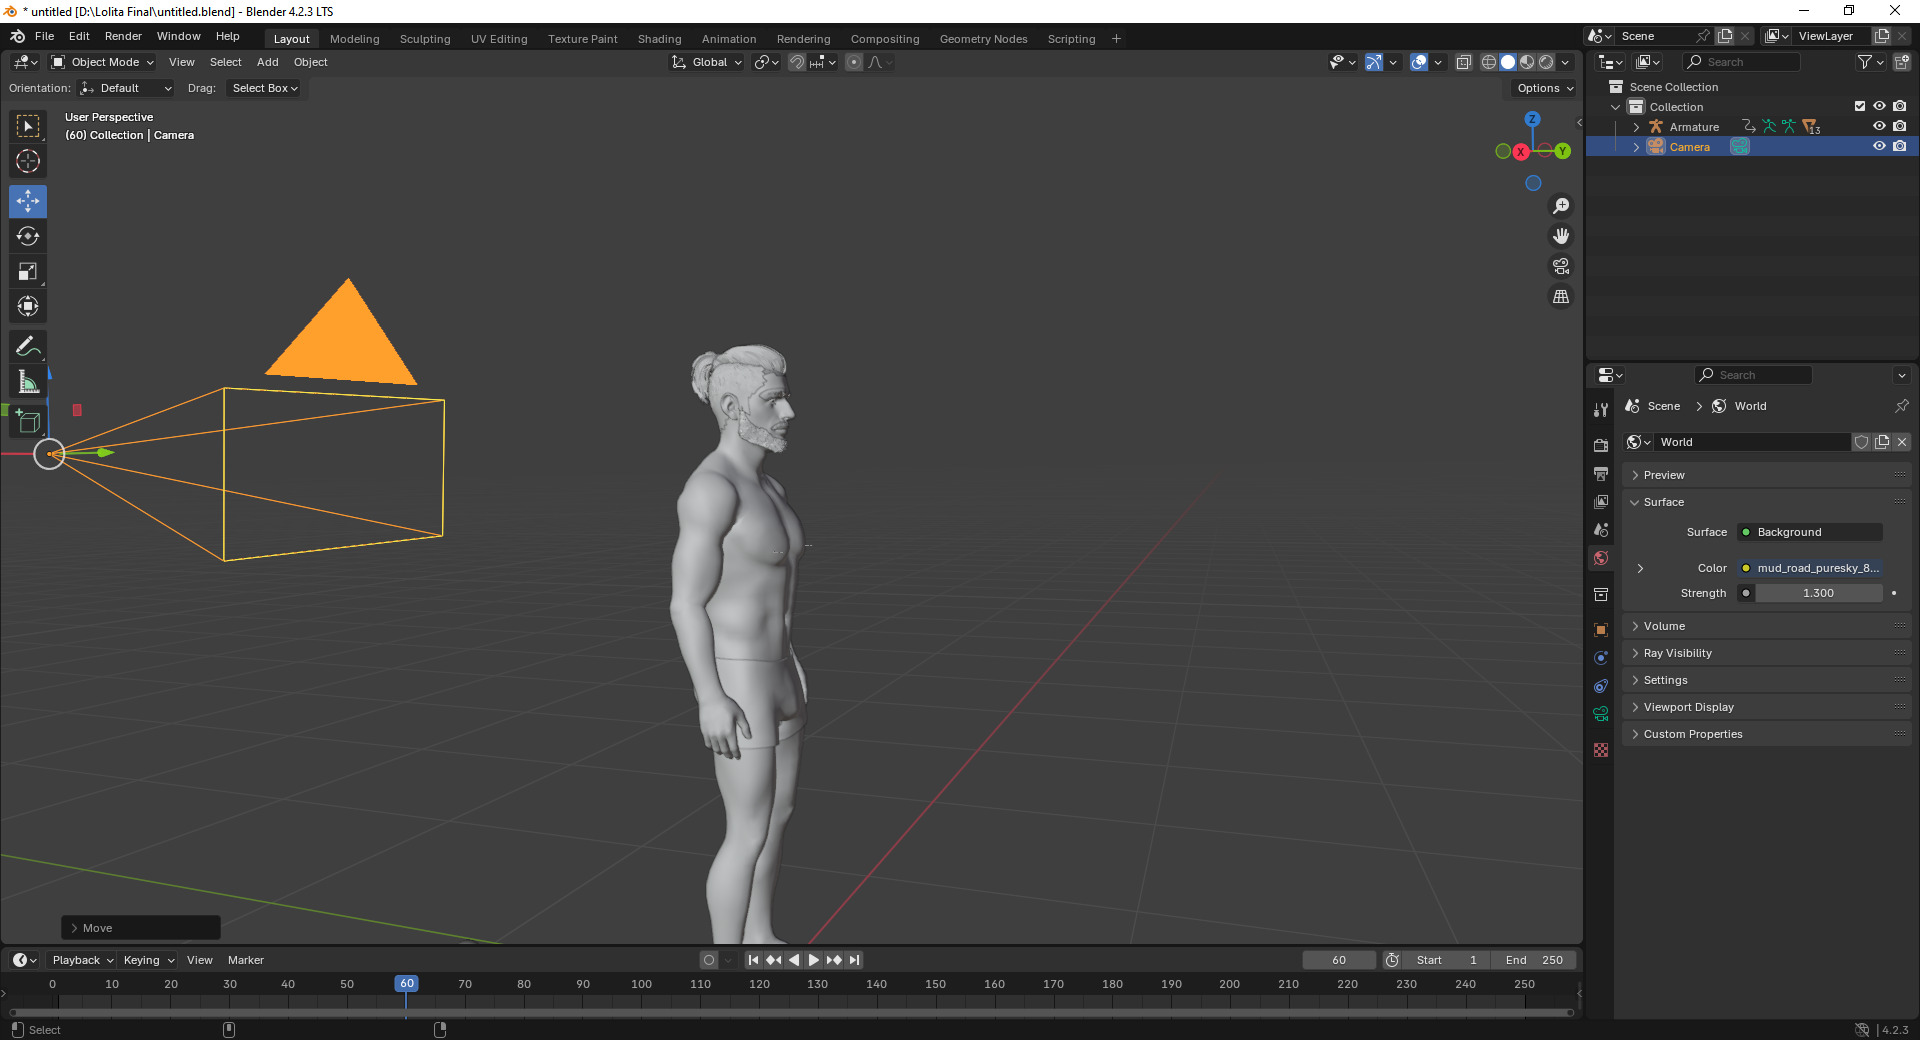Toggle proportional editing
1920x1040 pixels.
tap(853, 62)
